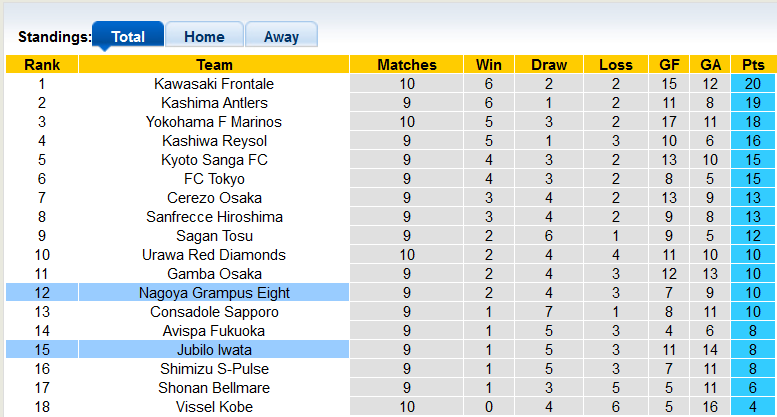The height and width of the screenshot is (417, 777).
Task: Click on Sagan Tosu
Action: click(x=214, y=236)
